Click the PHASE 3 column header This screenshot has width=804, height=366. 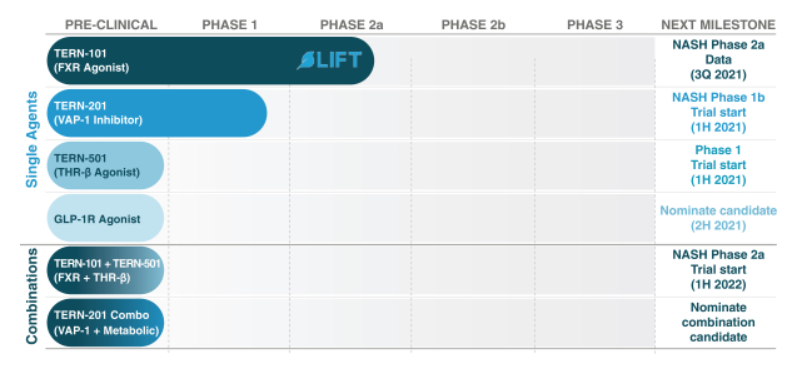pos(595,25)
